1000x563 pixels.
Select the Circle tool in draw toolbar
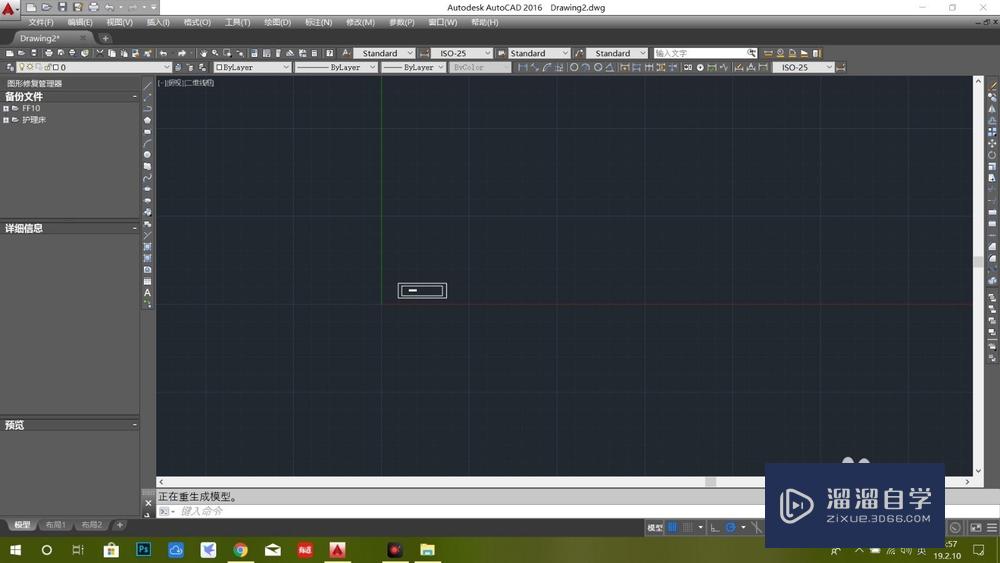147,154
